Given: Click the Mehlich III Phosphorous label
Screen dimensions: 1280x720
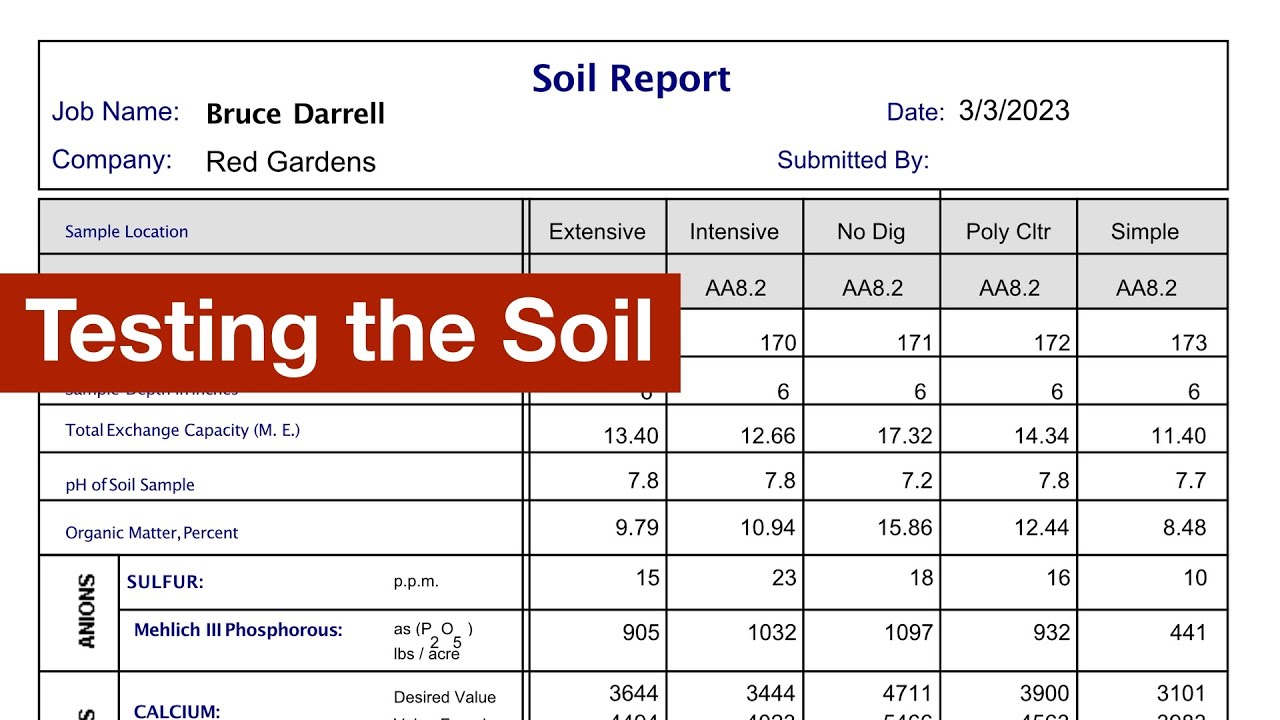Looking at the screenshot, I should point(238,630).
